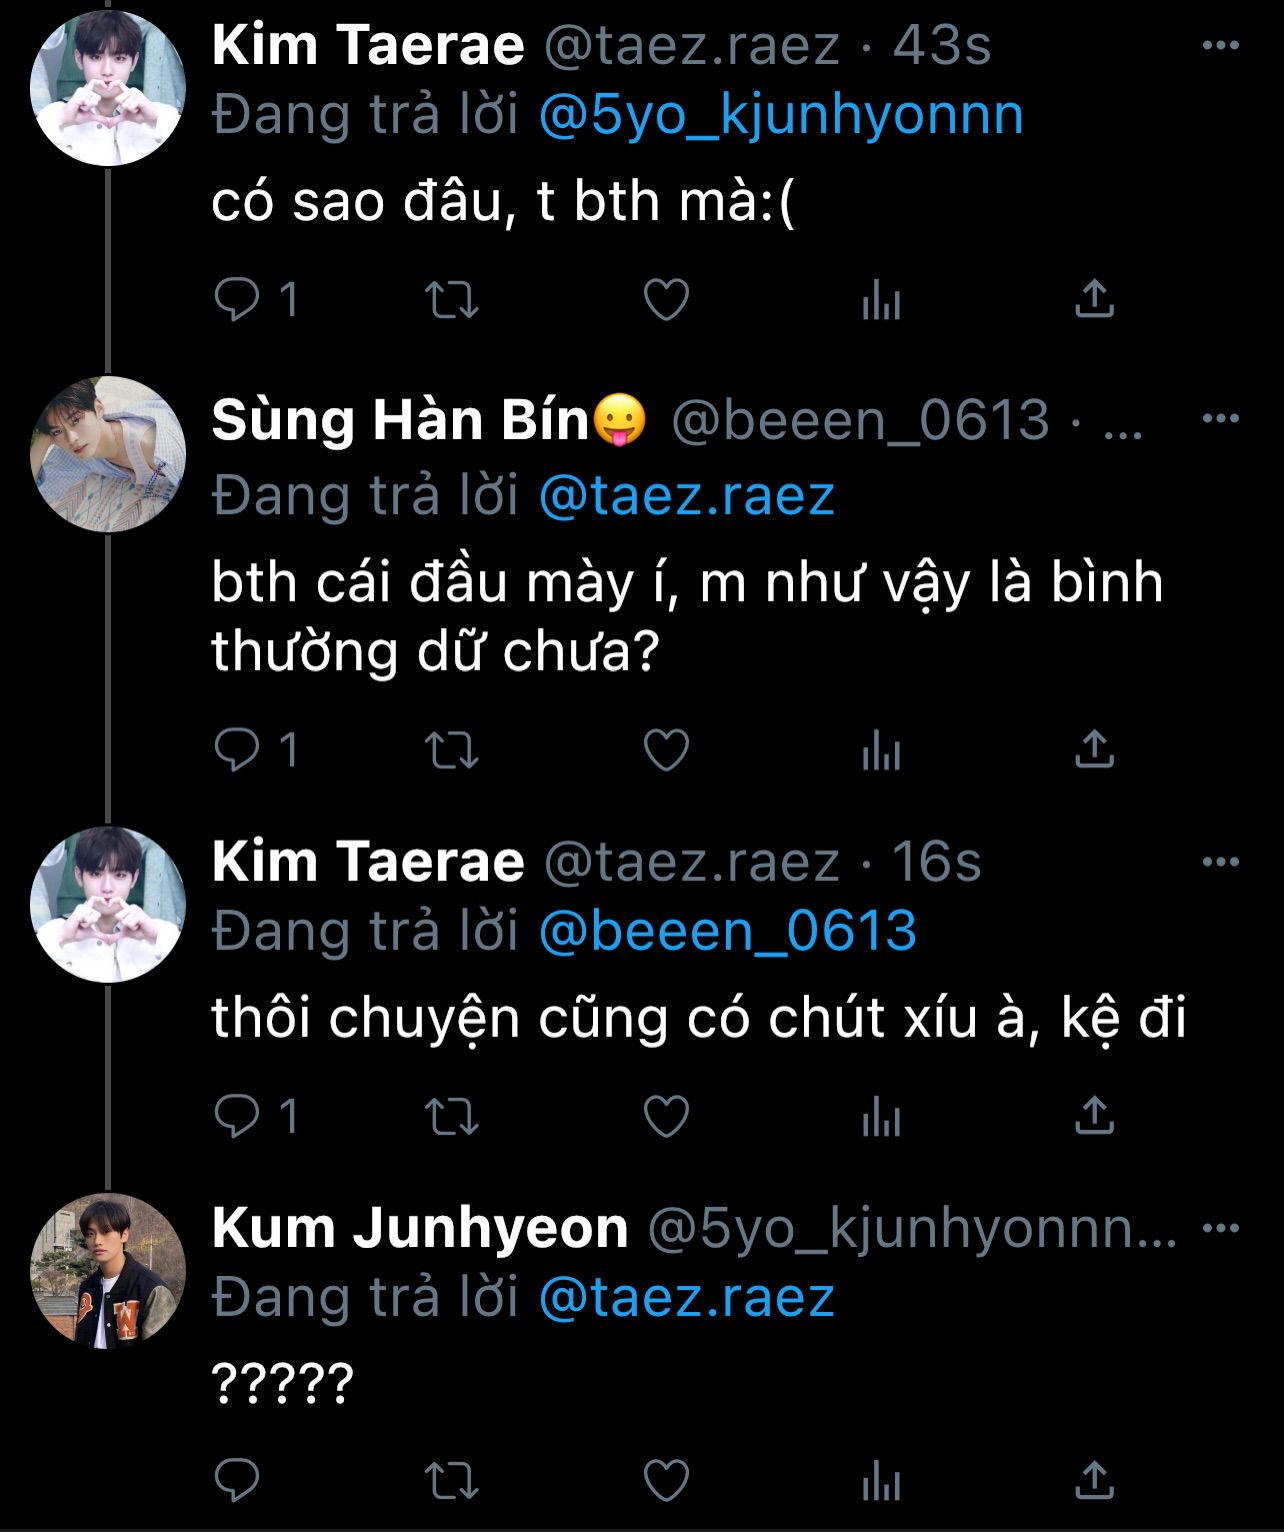Open the @5yo_kjunhyonnn mention link
Viewport: 1284px width, 1532px height.
781,116
